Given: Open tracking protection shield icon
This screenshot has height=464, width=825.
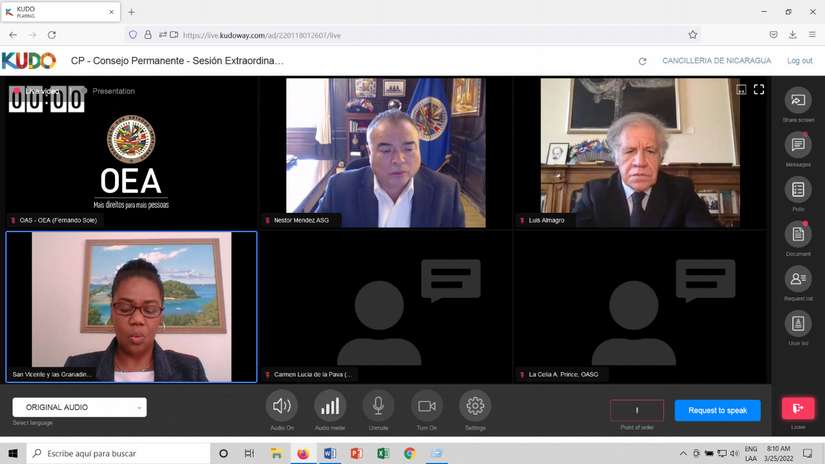Looking at the screenshot, I should [x=133, y=35].
